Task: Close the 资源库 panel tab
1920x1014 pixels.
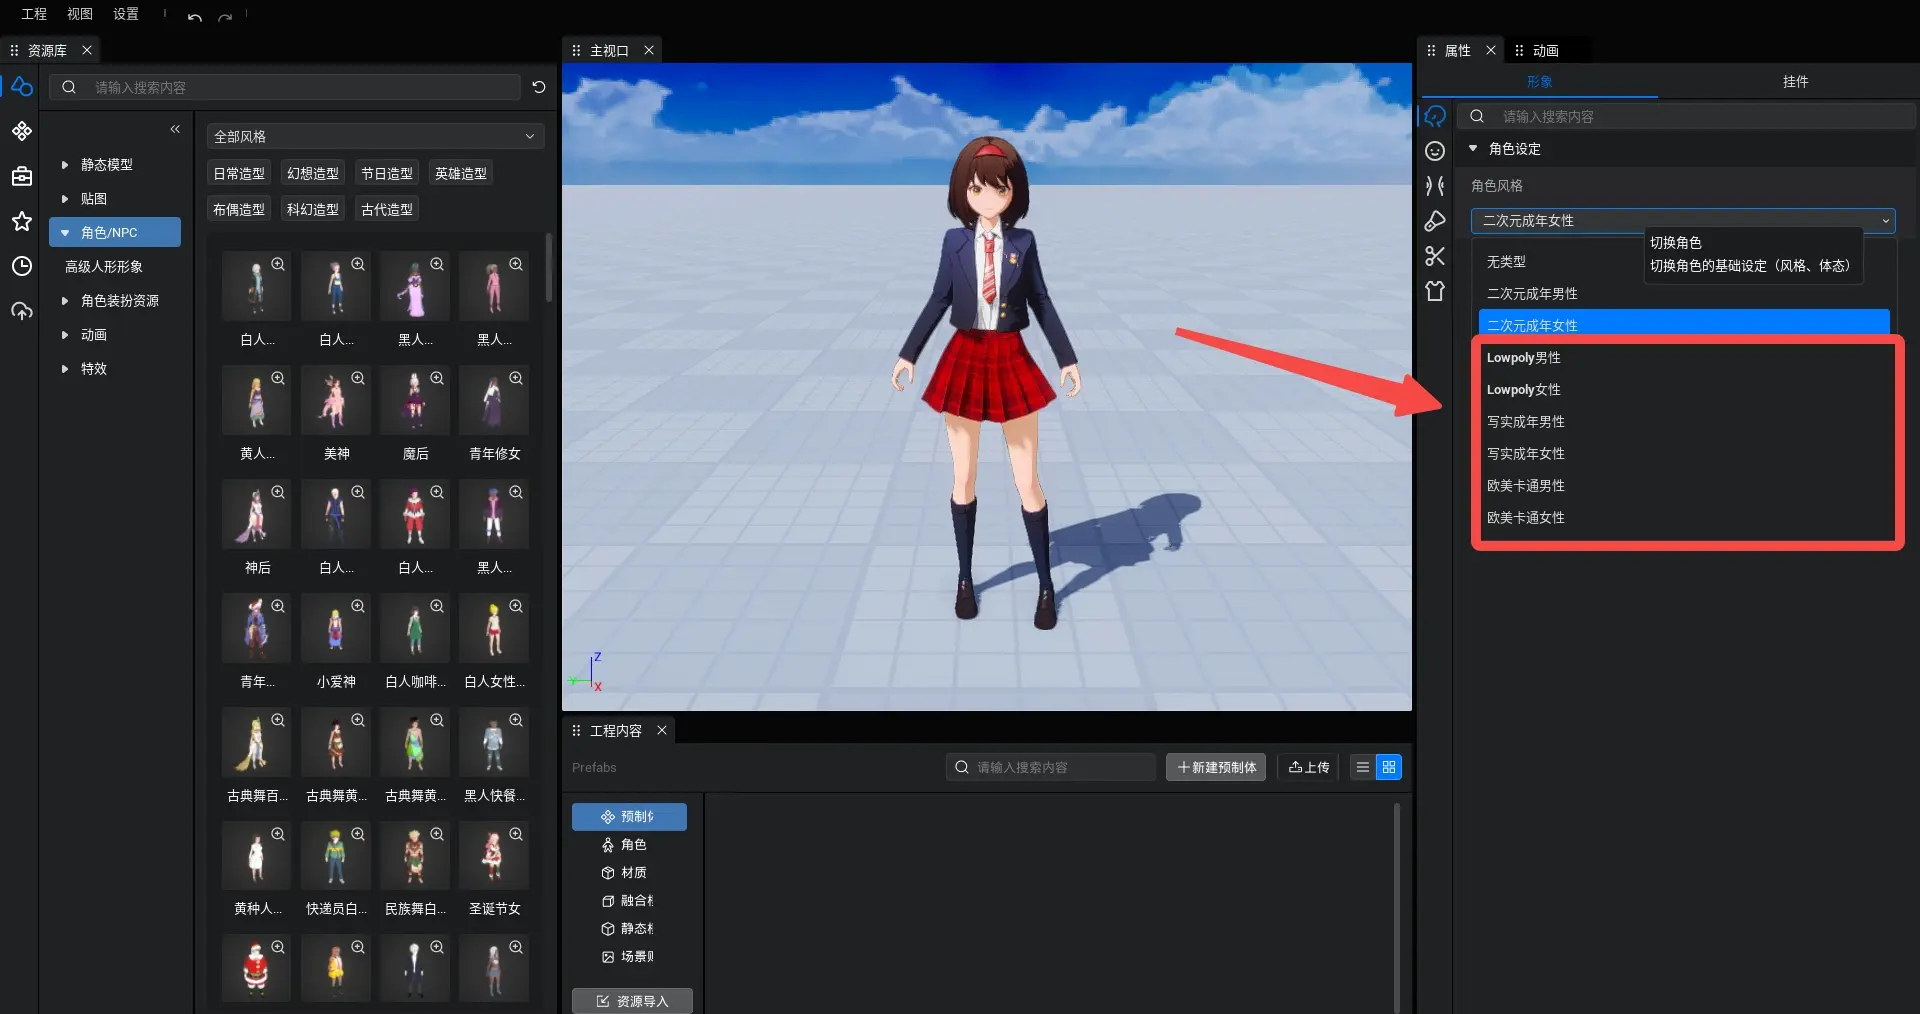Action: [x=87, y=50]
